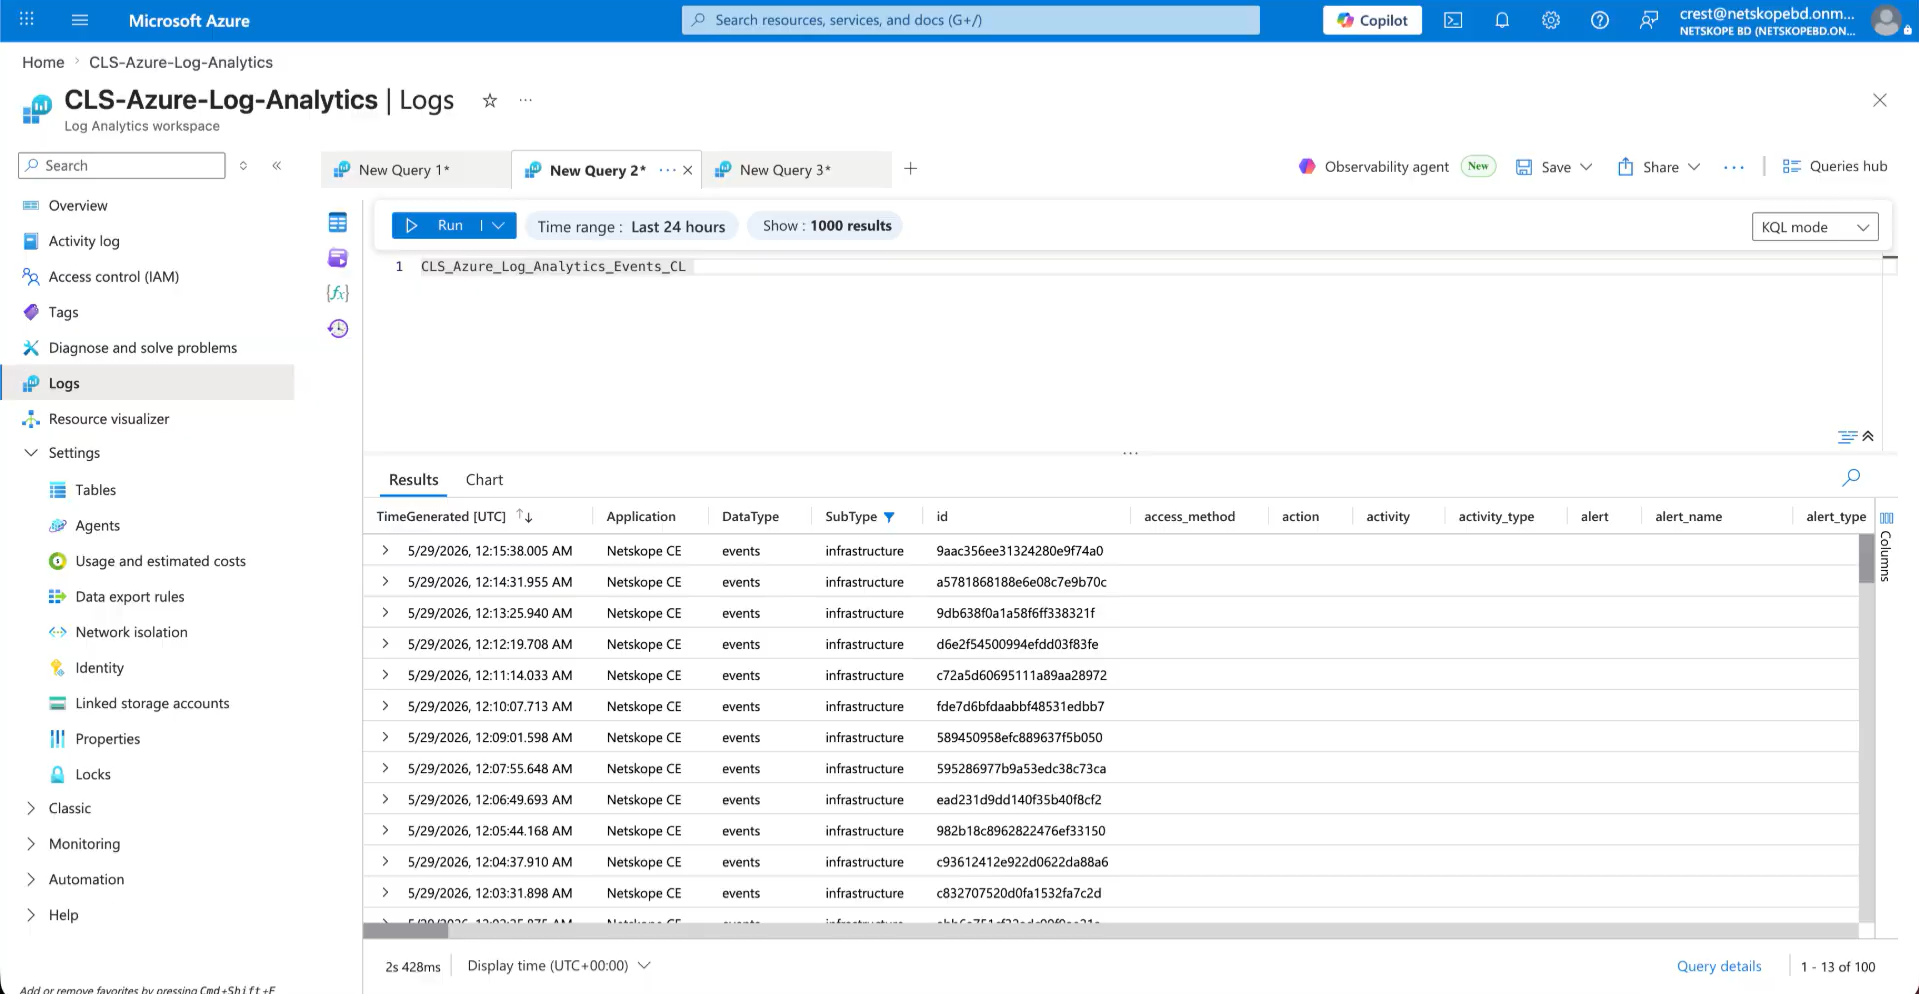
Task: Open the help question mark icon
Action: (x=1600, y=20)
